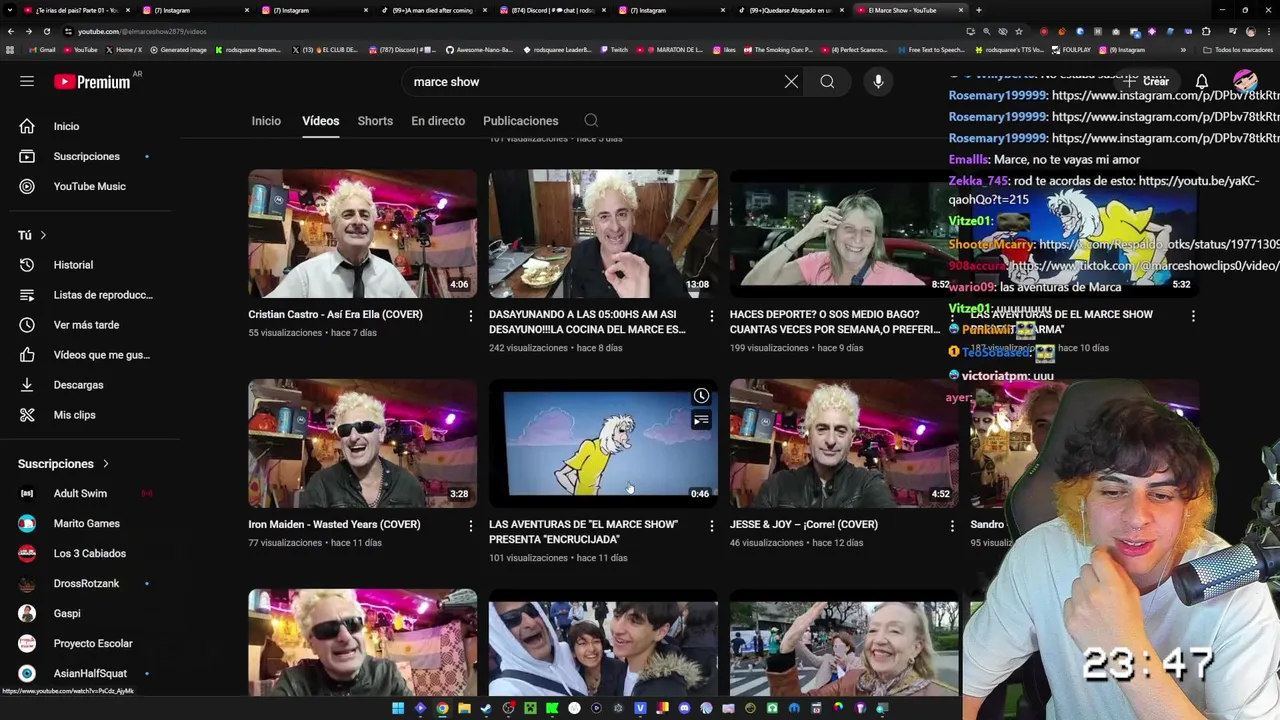The height and width of the screenshot is (720, 1280).
Task: Show more bookmarks chevron
Action: [x=1183, y=50]
